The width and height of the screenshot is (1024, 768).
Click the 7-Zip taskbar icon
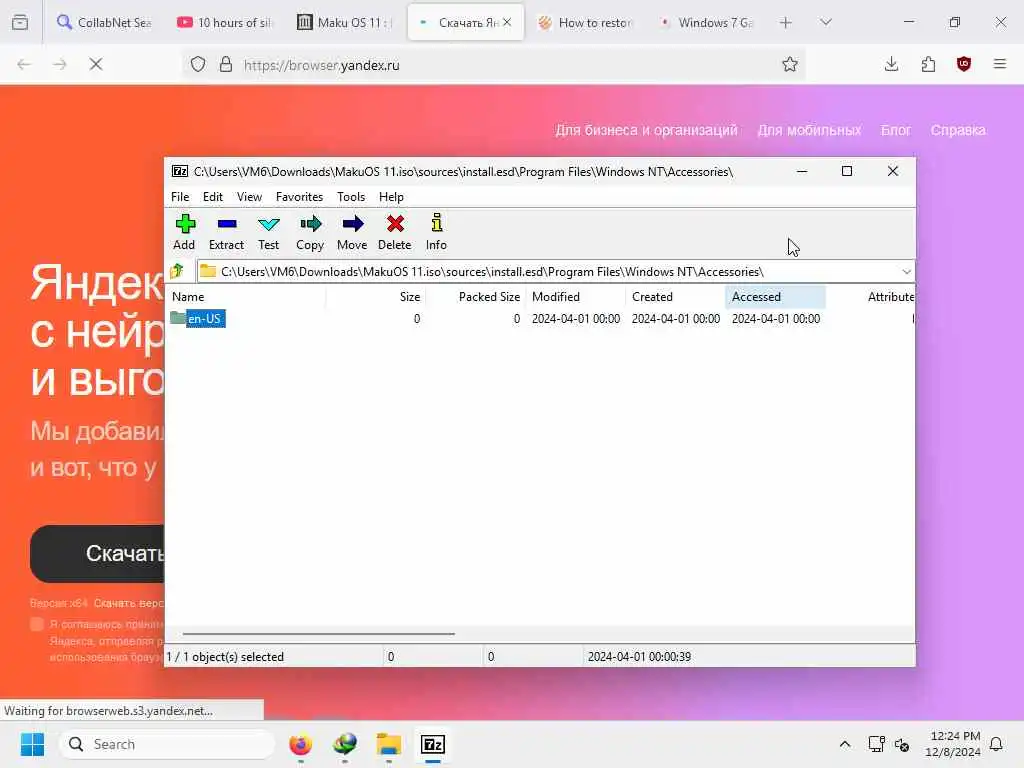click(x=433, y=744)
